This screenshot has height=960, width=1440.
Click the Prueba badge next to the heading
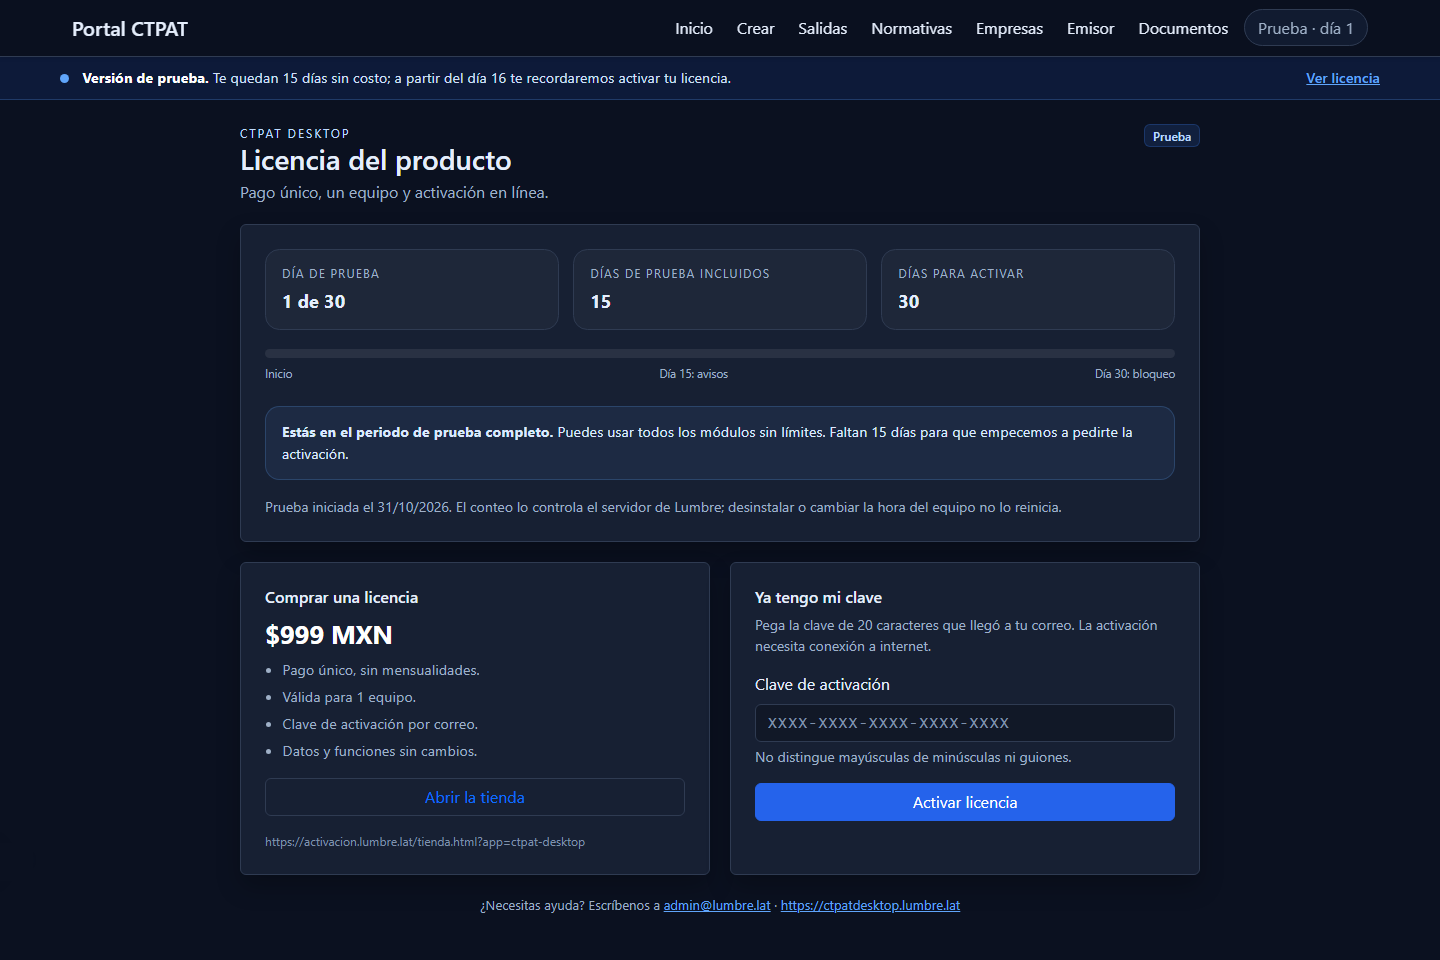tap(1171, 136)
